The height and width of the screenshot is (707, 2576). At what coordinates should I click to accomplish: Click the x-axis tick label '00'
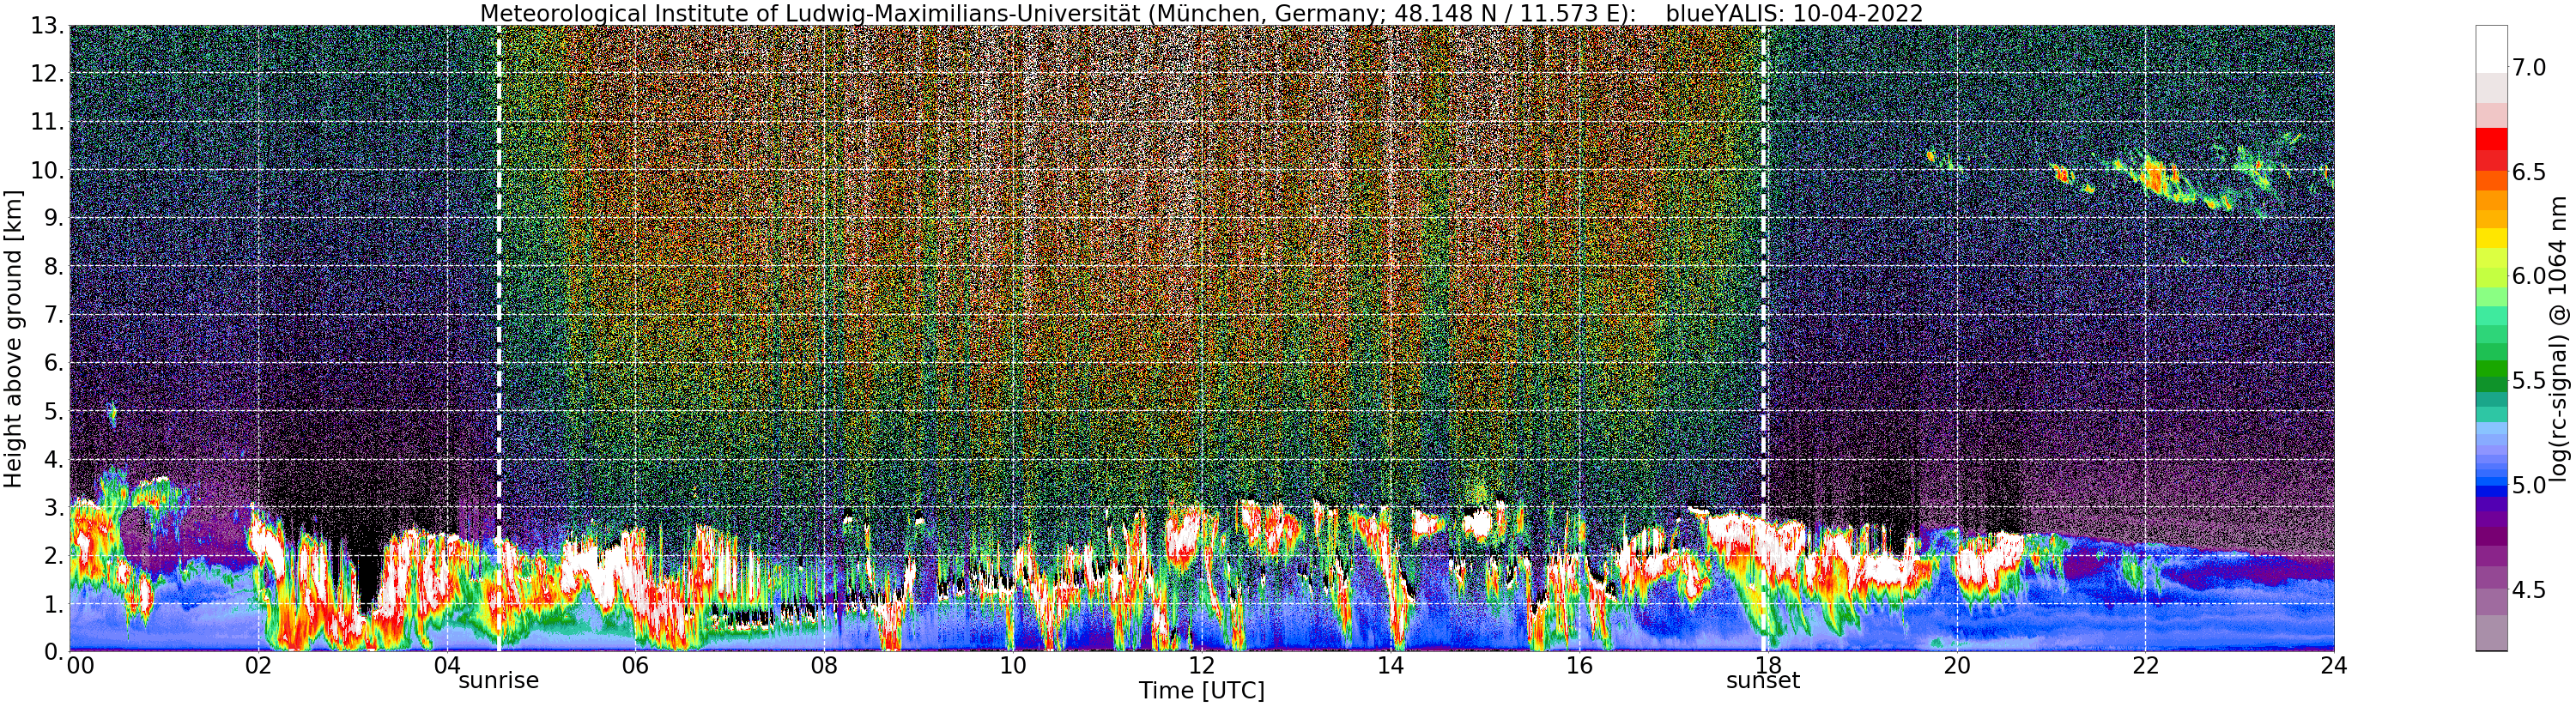[x=81, y=666]
